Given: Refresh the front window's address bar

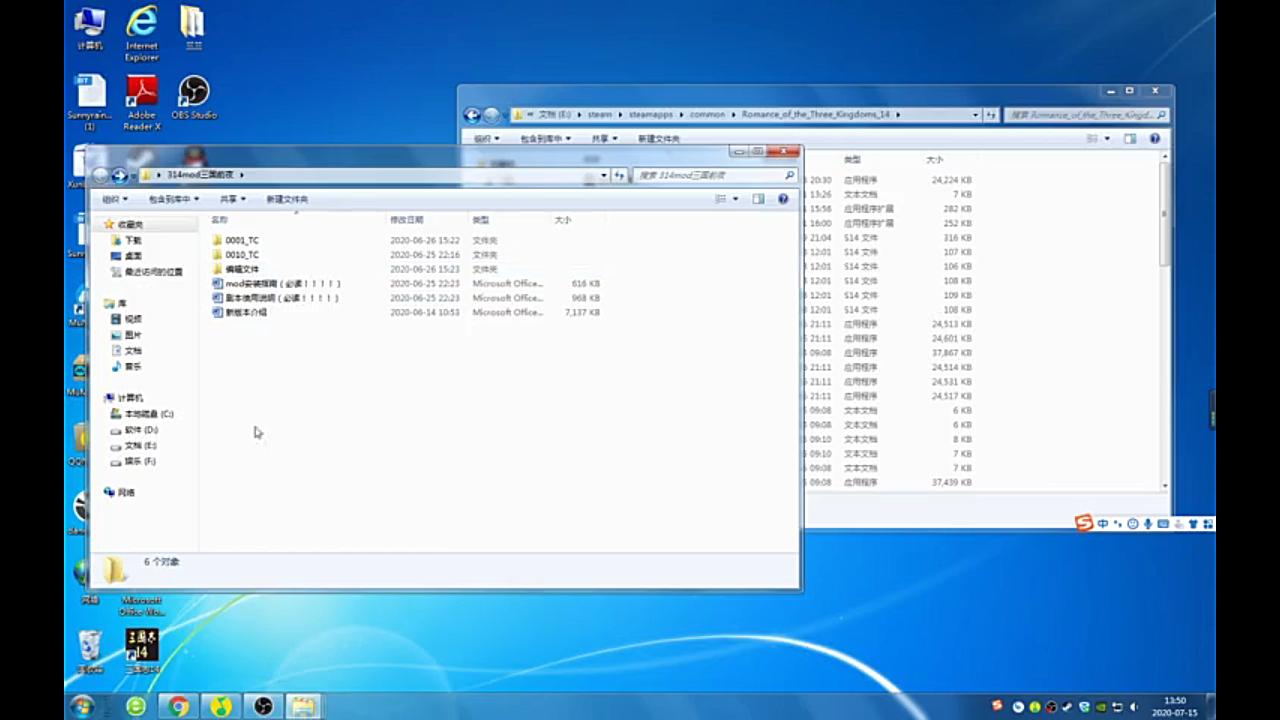Looking at the screenshot, I should 619,175.
